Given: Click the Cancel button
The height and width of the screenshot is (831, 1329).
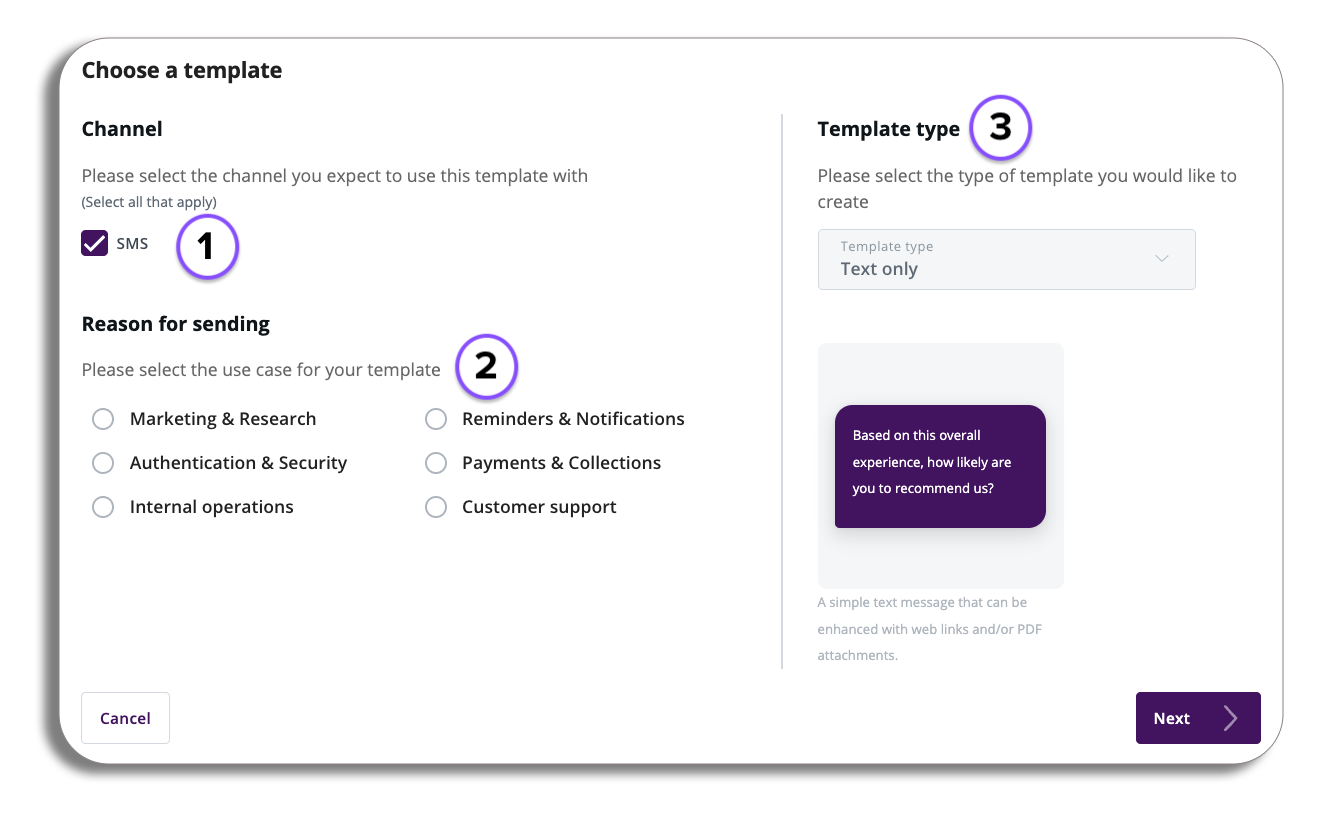Looking at the screenshot, I should click(x=125, y=718).
